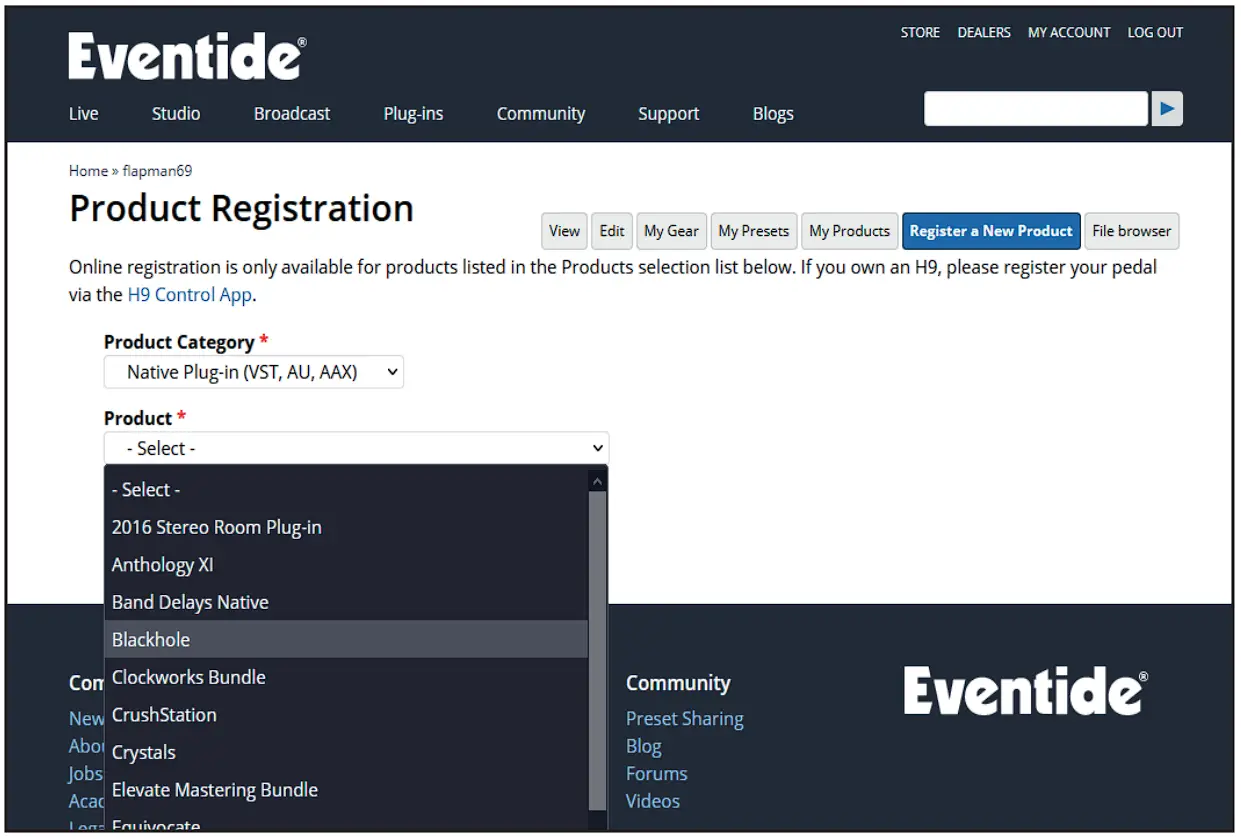Open the Product Category dropdown
The height and width of the screenshot is (839, 1241).
[x=254, y=373]
